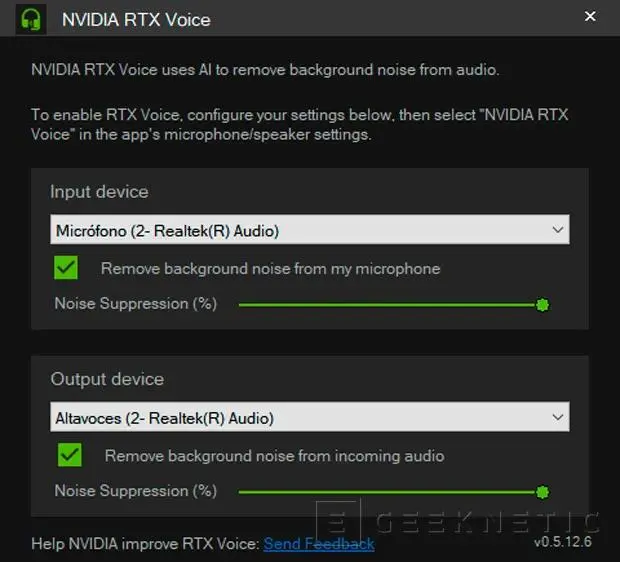Select the Altavoces (2- Realtek(R) Audio) text
The width and height of the screenshot is (620, 562).
point(164,418)
